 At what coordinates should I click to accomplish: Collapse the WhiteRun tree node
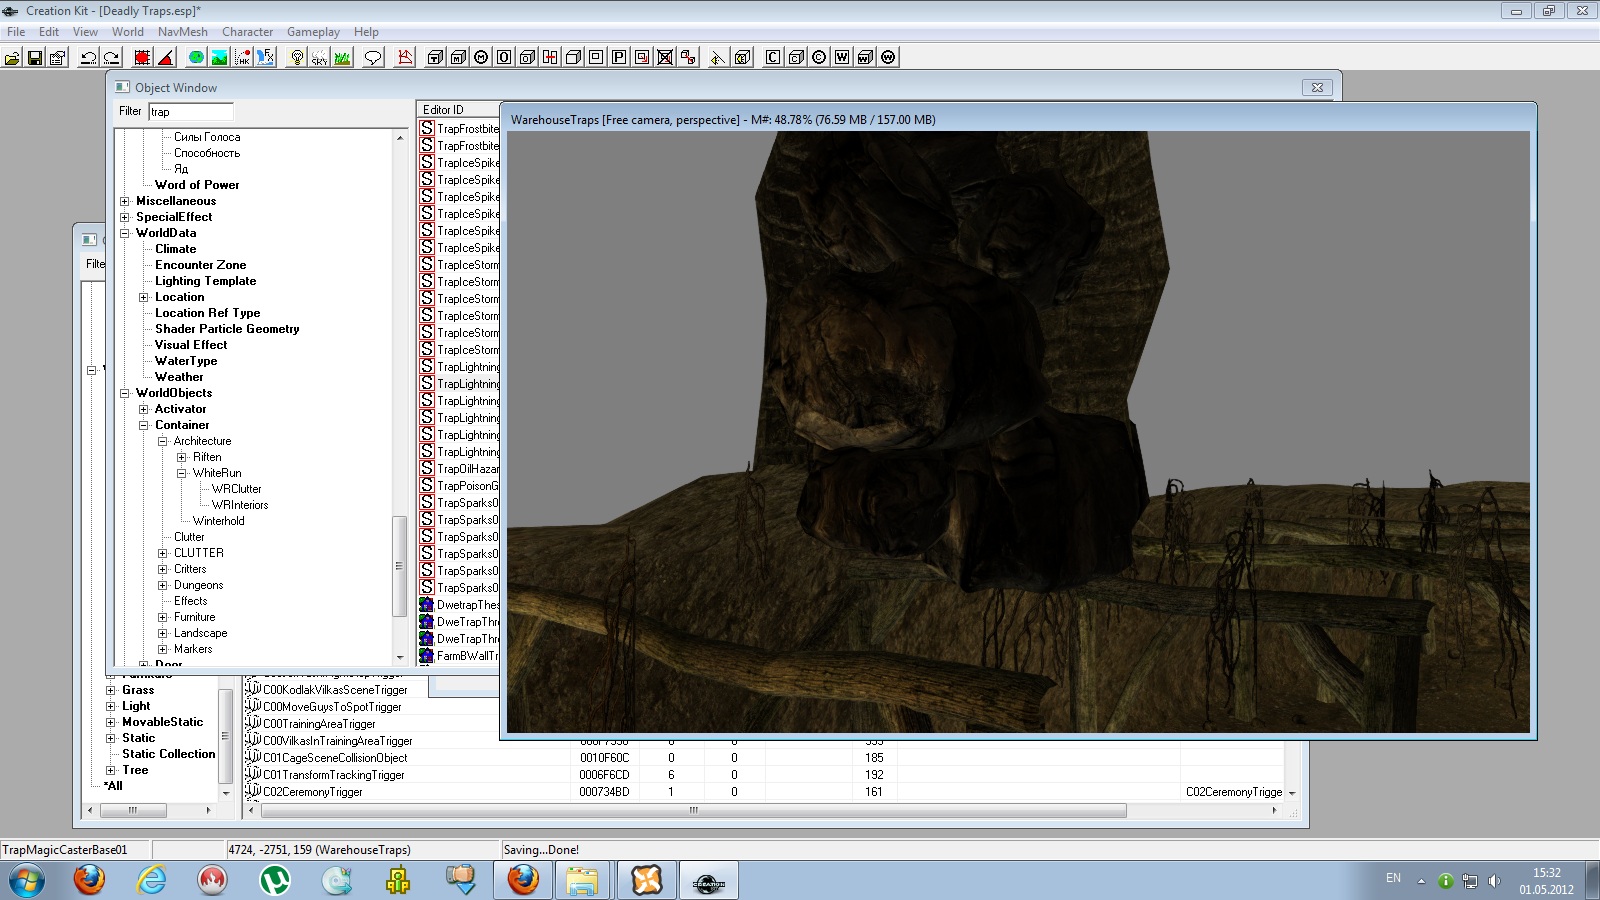[x=182, y=473]
